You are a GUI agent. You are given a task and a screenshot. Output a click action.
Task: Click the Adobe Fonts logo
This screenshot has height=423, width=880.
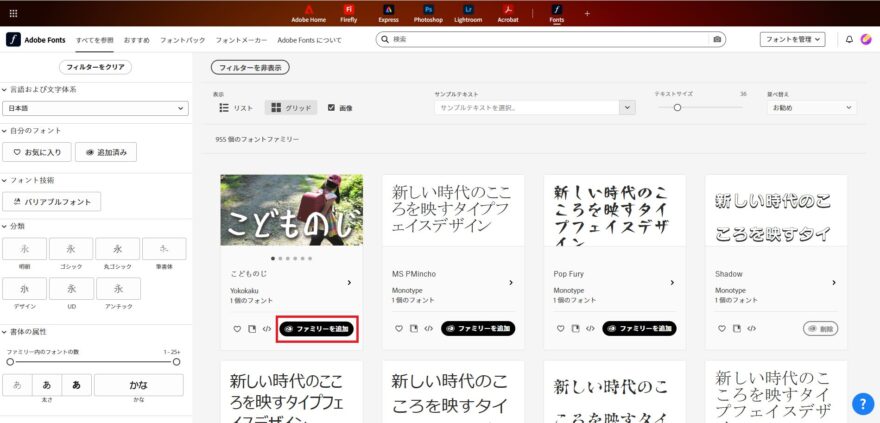pyautogui.click(x=36, y=40)
